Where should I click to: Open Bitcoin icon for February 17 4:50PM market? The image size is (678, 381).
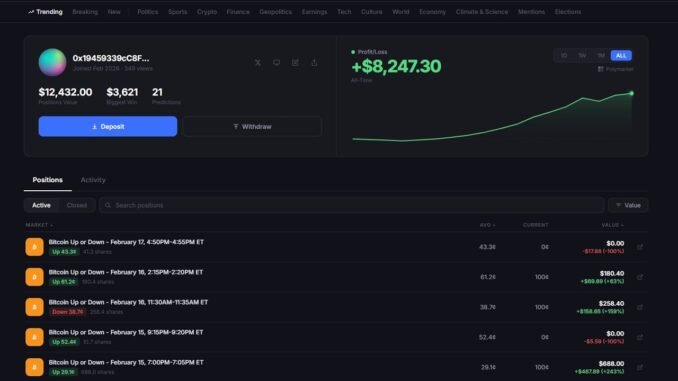click(34, 247)
